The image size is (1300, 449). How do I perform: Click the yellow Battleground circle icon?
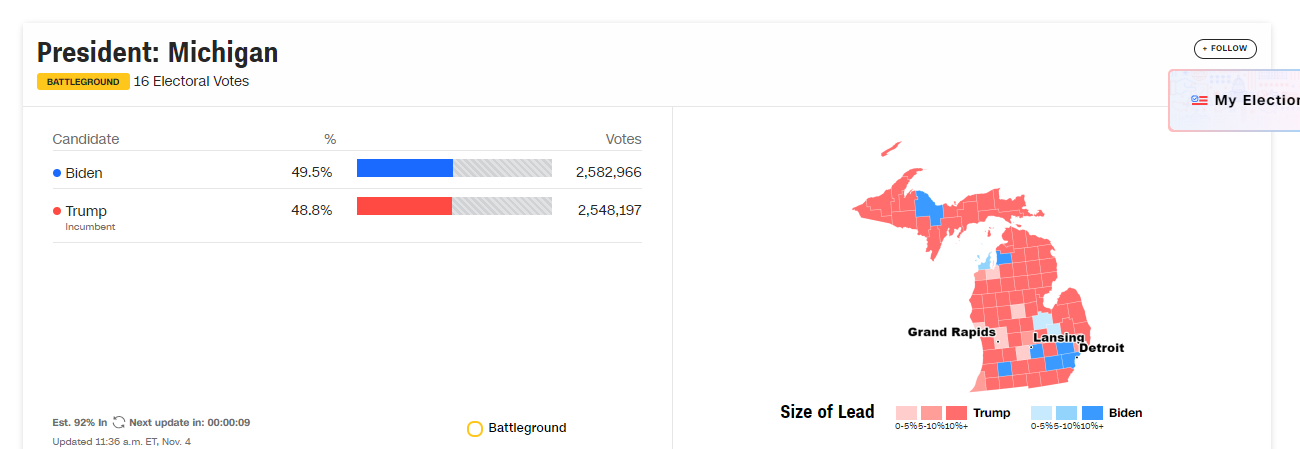(475, 429)
